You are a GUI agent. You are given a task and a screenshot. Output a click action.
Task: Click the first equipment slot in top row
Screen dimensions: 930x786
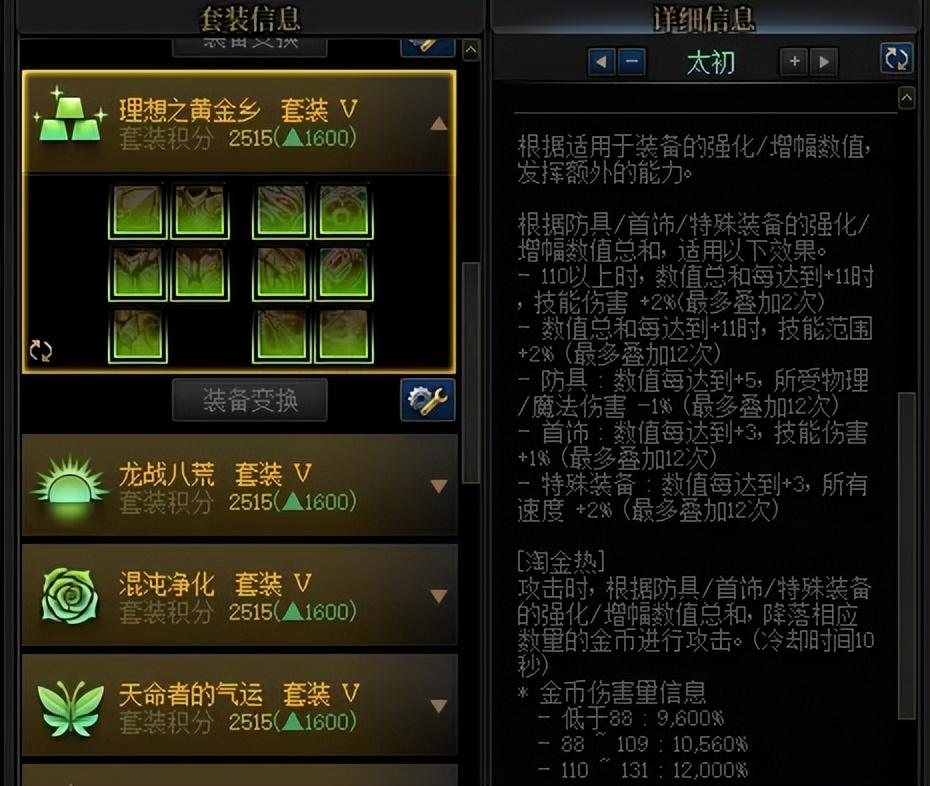(x=138, y=212)
